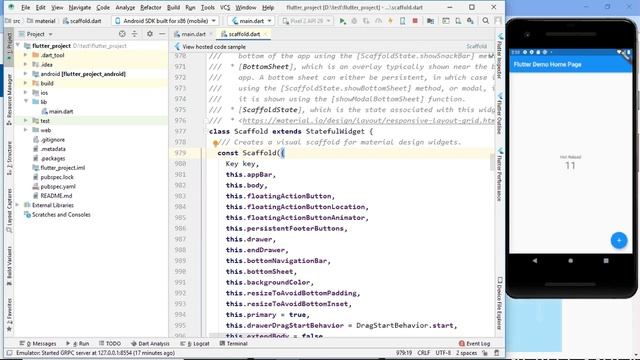Open the Refactor menu
The height and width of the screenshot is (360, 640).
tap(151, 7)
